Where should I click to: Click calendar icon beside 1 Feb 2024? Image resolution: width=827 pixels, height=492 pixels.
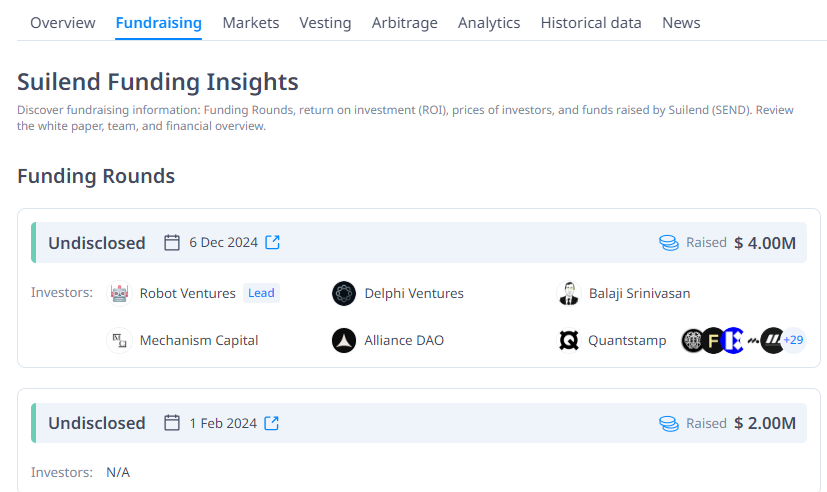click(172, 423)
